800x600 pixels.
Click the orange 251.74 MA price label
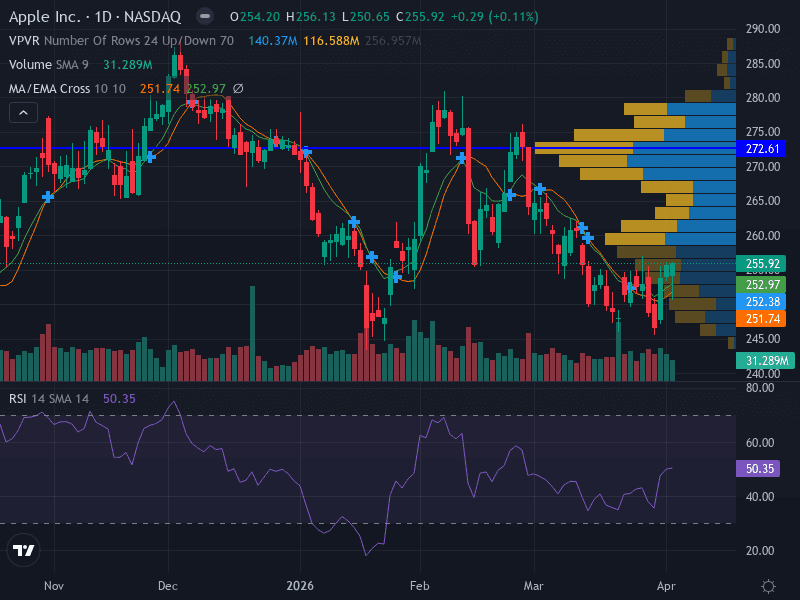point(761,319)
